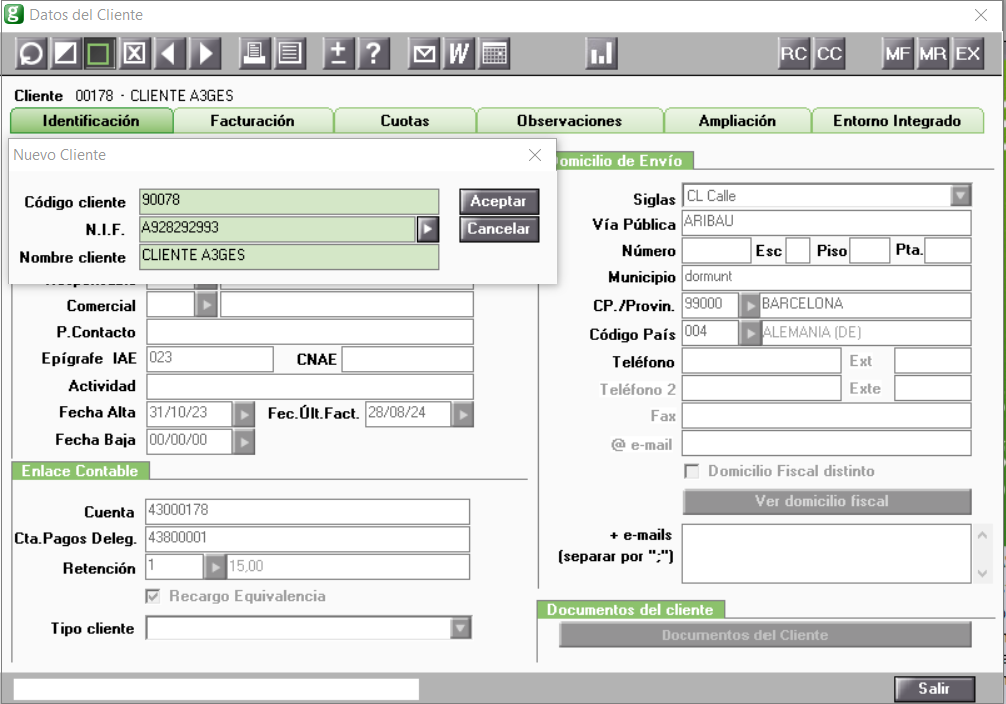Click Aceptar in Nuevo Cliente dialog

(498, 201)
